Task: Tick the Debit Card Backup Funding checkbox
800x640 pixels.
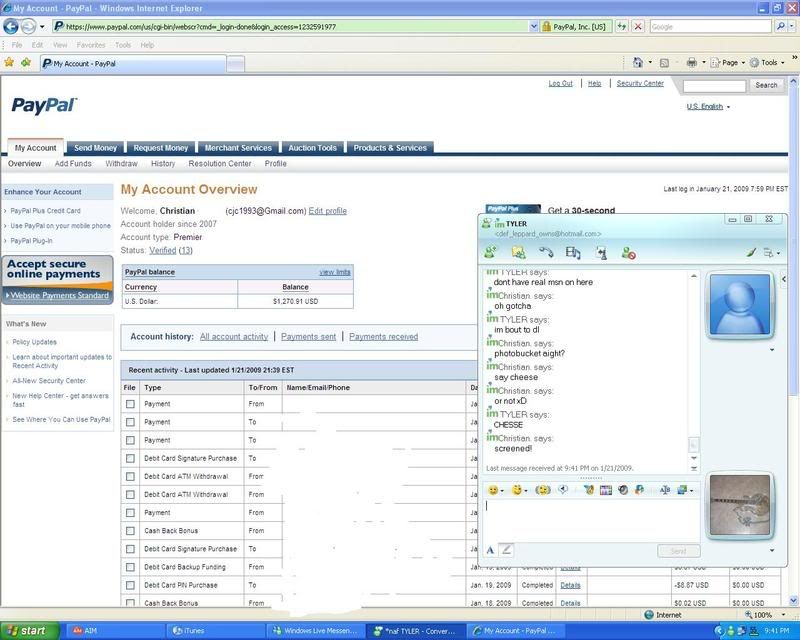Action: [130, 567]
